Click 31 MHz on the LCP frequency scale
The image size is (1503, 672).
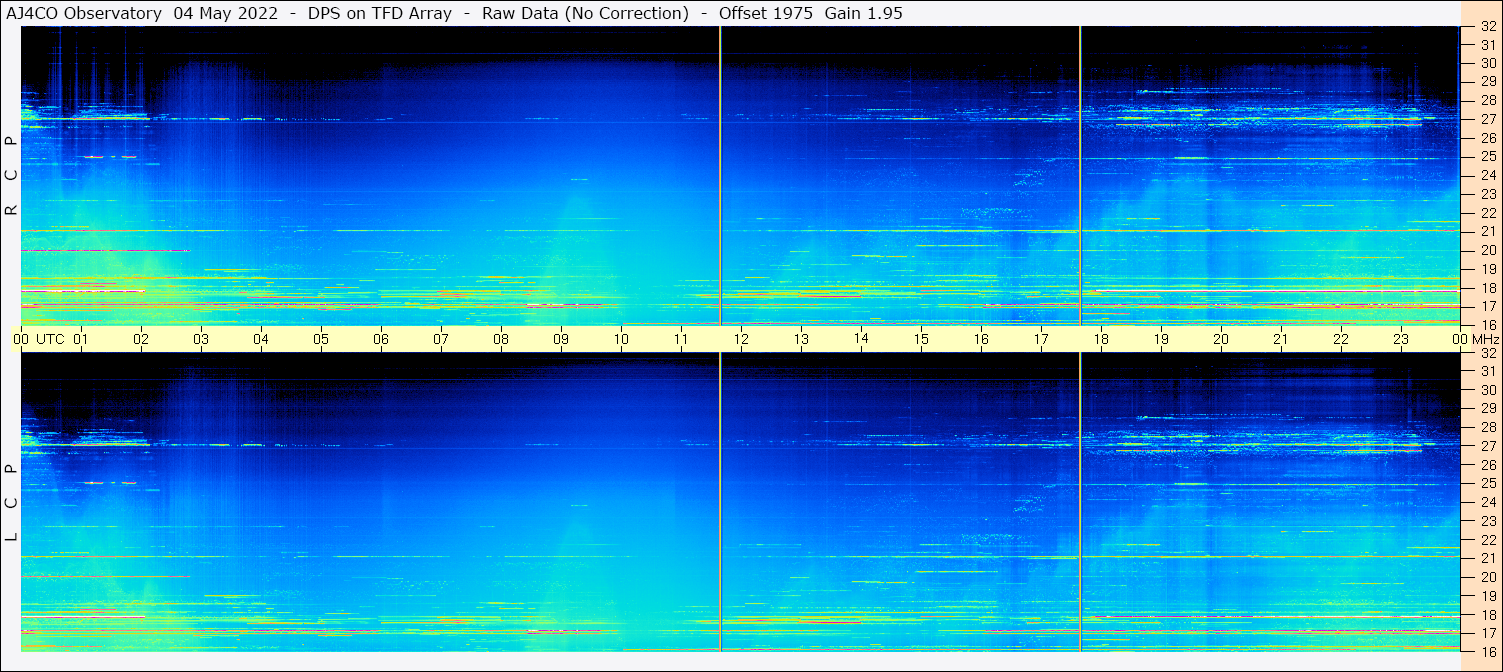pyautogui.click(x=1487, y=372)
